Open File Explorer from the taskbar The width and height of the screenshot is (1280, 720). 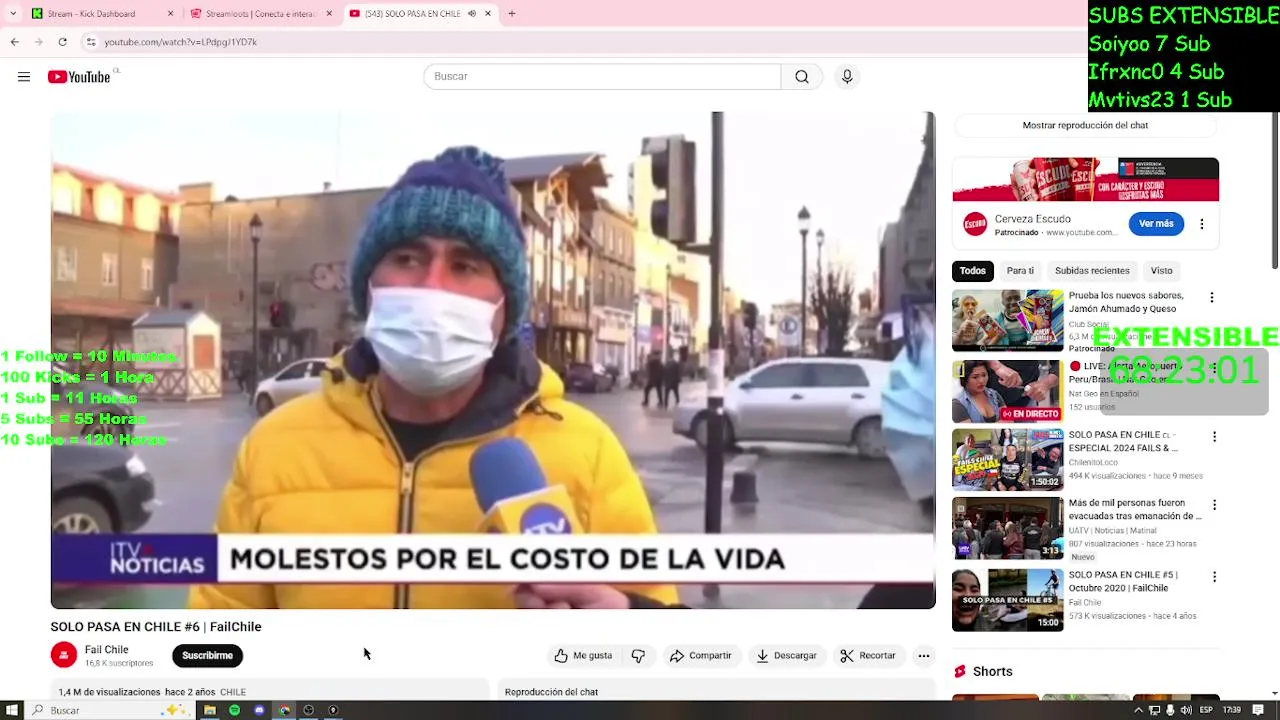tap(210, 711)
